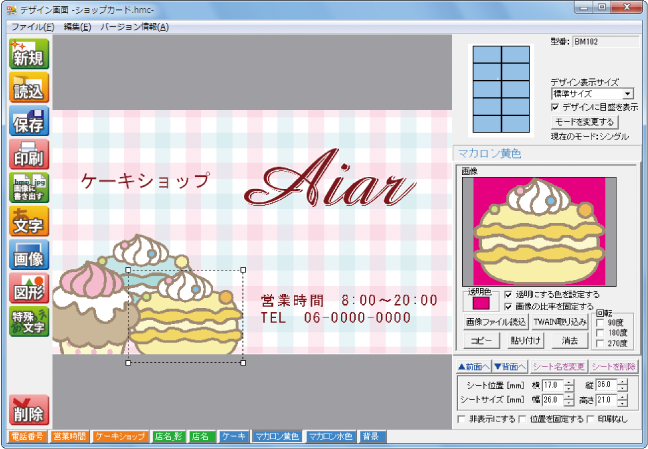Toggle the デザインに目盛を表示 checkbox
Screen dimensions: 648x449
point(556,106)
